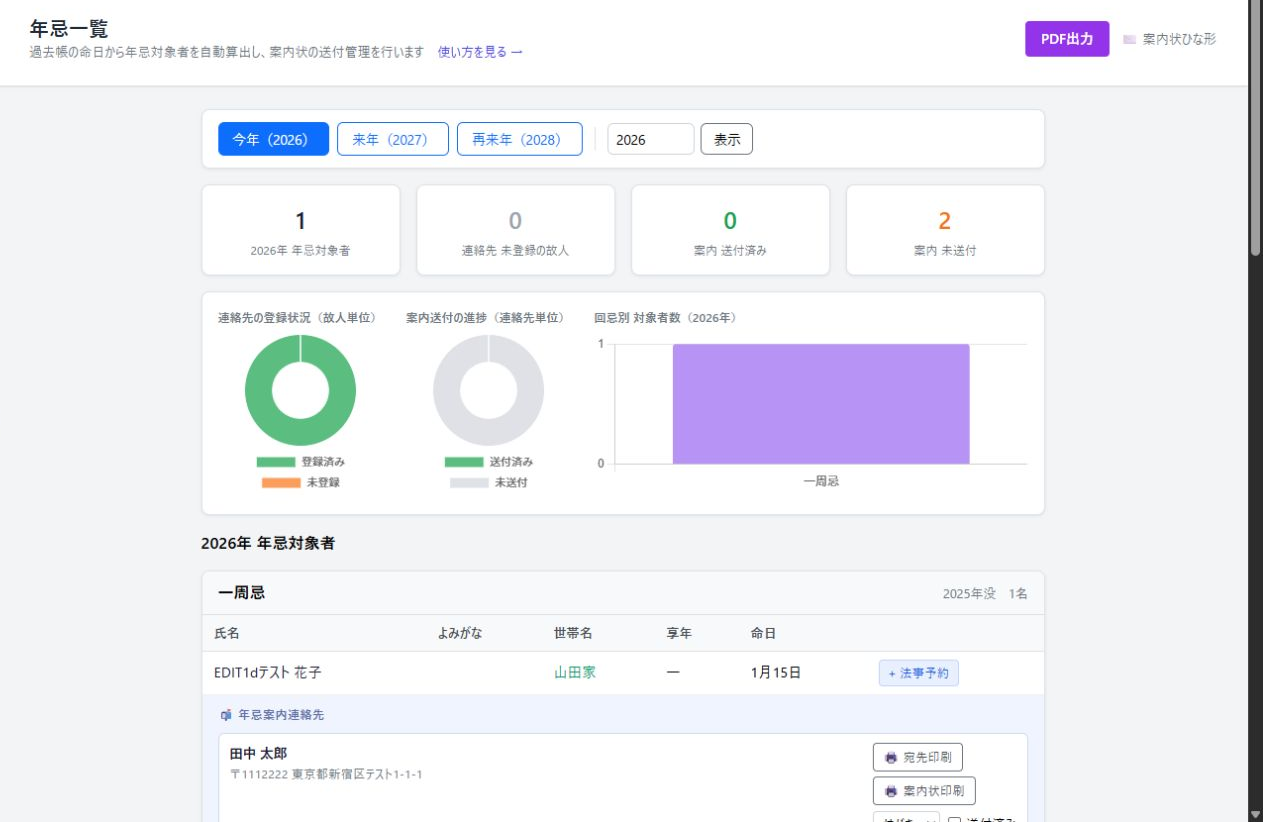Image resolution: width=1263 pixels, height=831 pixels.
Task: Click the 命日 column header
Action: tap(764, 633)
